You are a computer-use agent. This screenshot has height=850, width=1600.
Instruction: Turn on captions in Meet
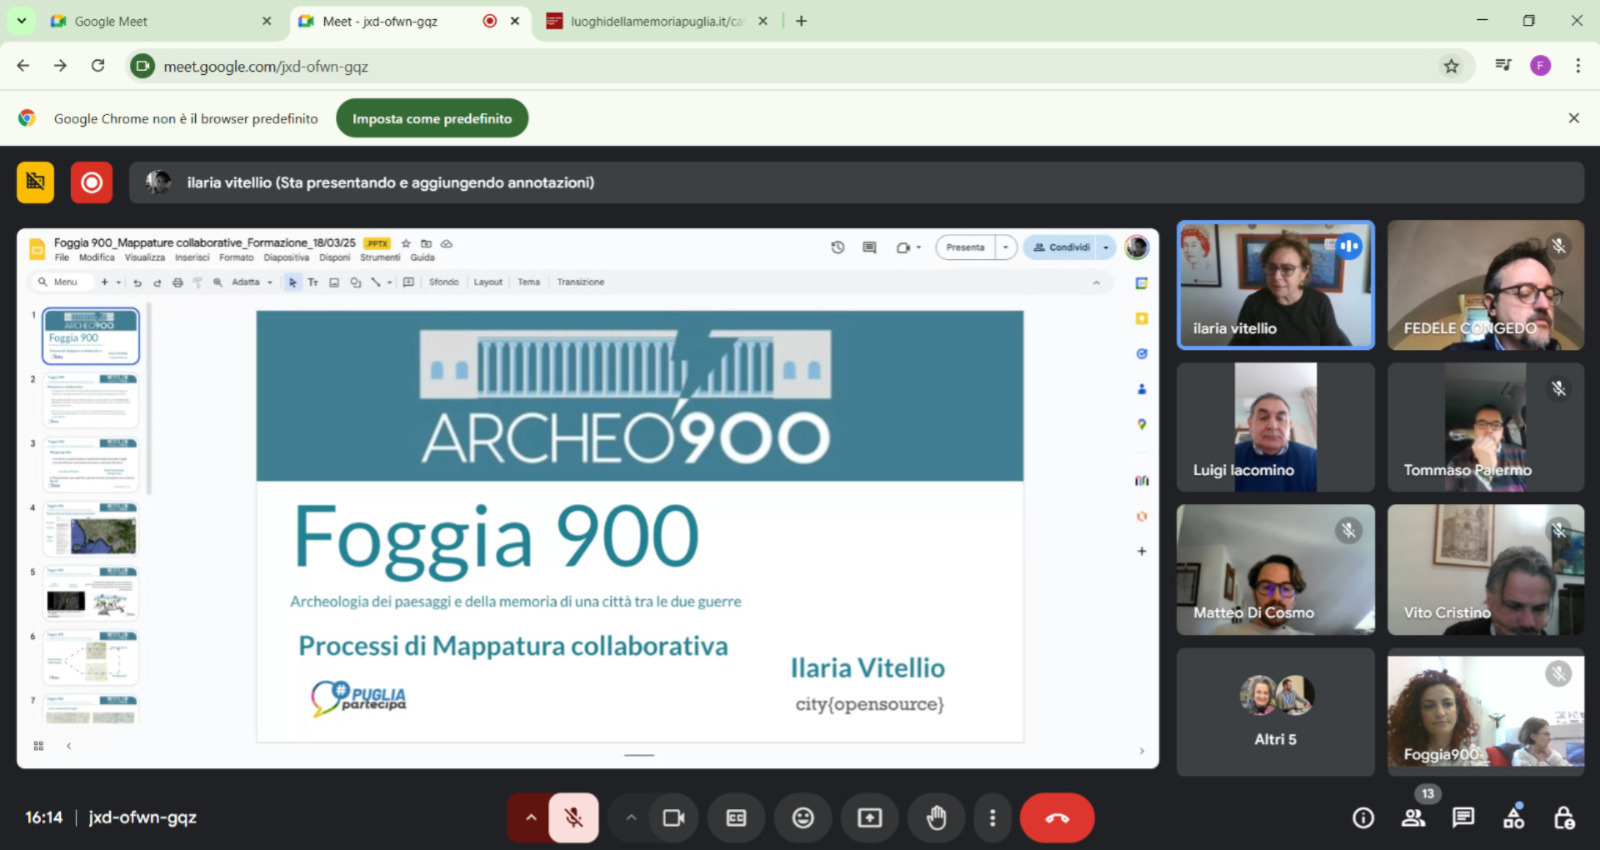[x=736, y=818]
